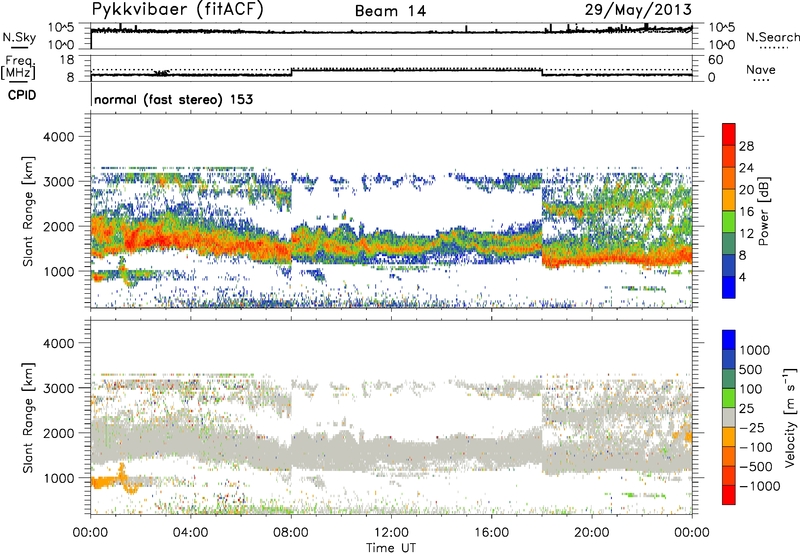Viewport: 800px width, 554px height.
Task: Click frequency step-down marker at 18:00
Action: click(x=542, y=72)
